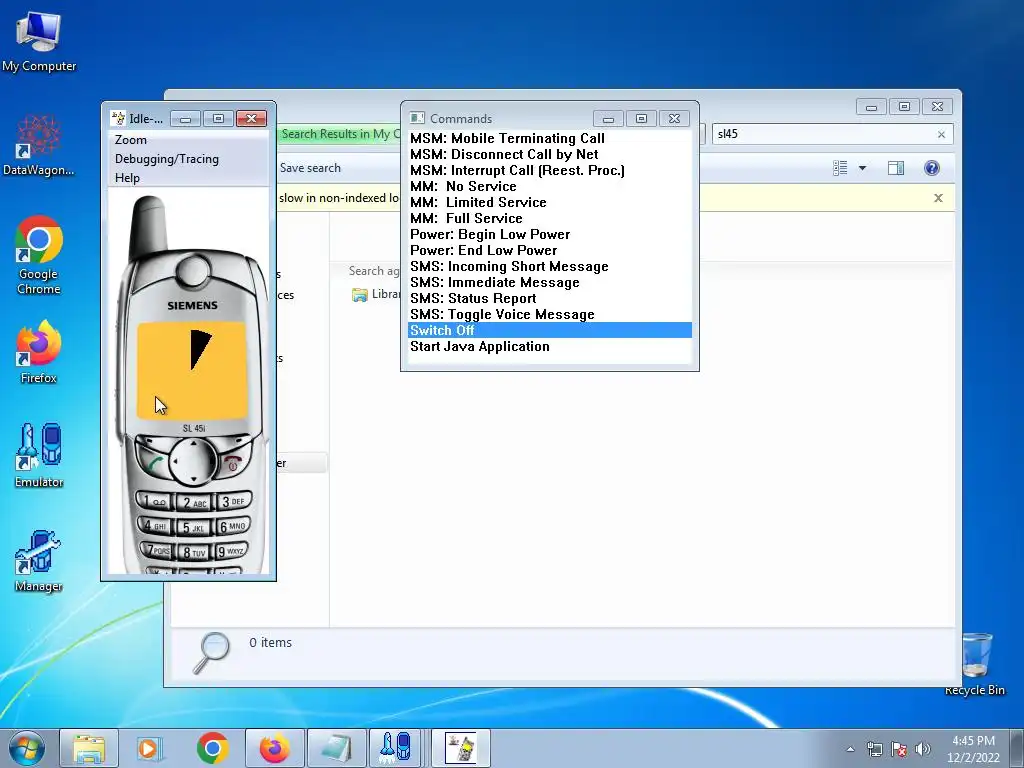Image resolution: width=1024 pixels, height=768 pixels.
Task: Click phone keypad key 6 MNO
Action: click(232, 526)
